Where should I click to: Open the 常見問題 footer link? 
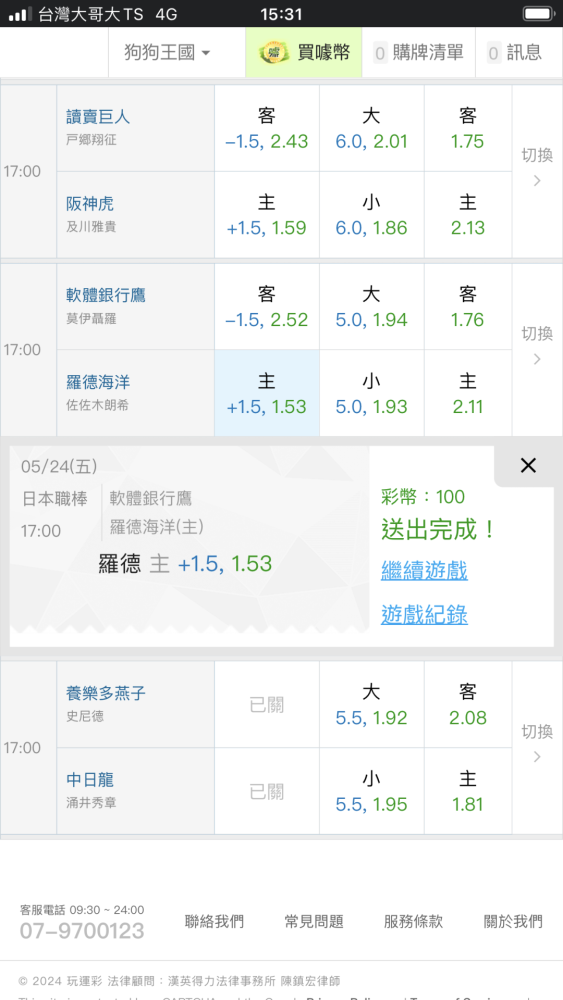(314, 922)
